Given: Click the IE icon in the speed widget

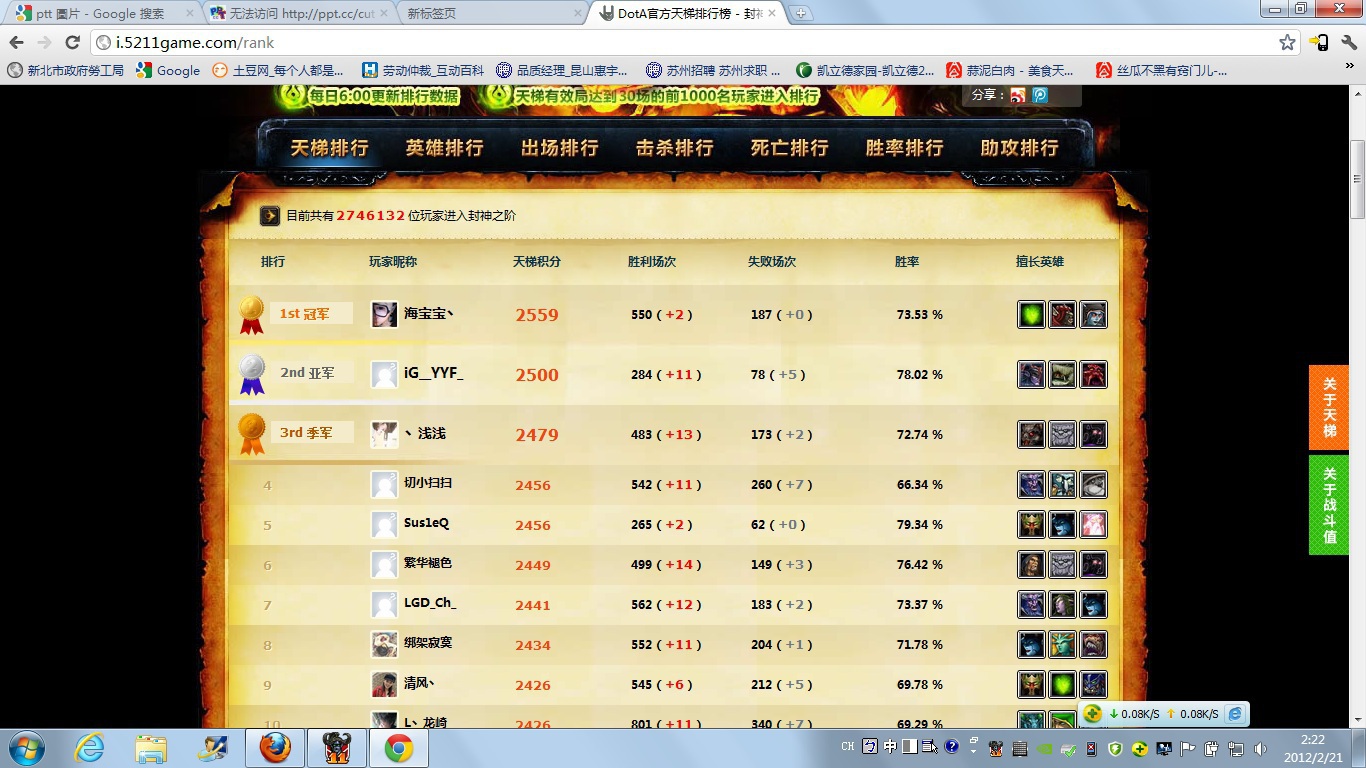Looking at the screenshot, I should [1236, 714].
